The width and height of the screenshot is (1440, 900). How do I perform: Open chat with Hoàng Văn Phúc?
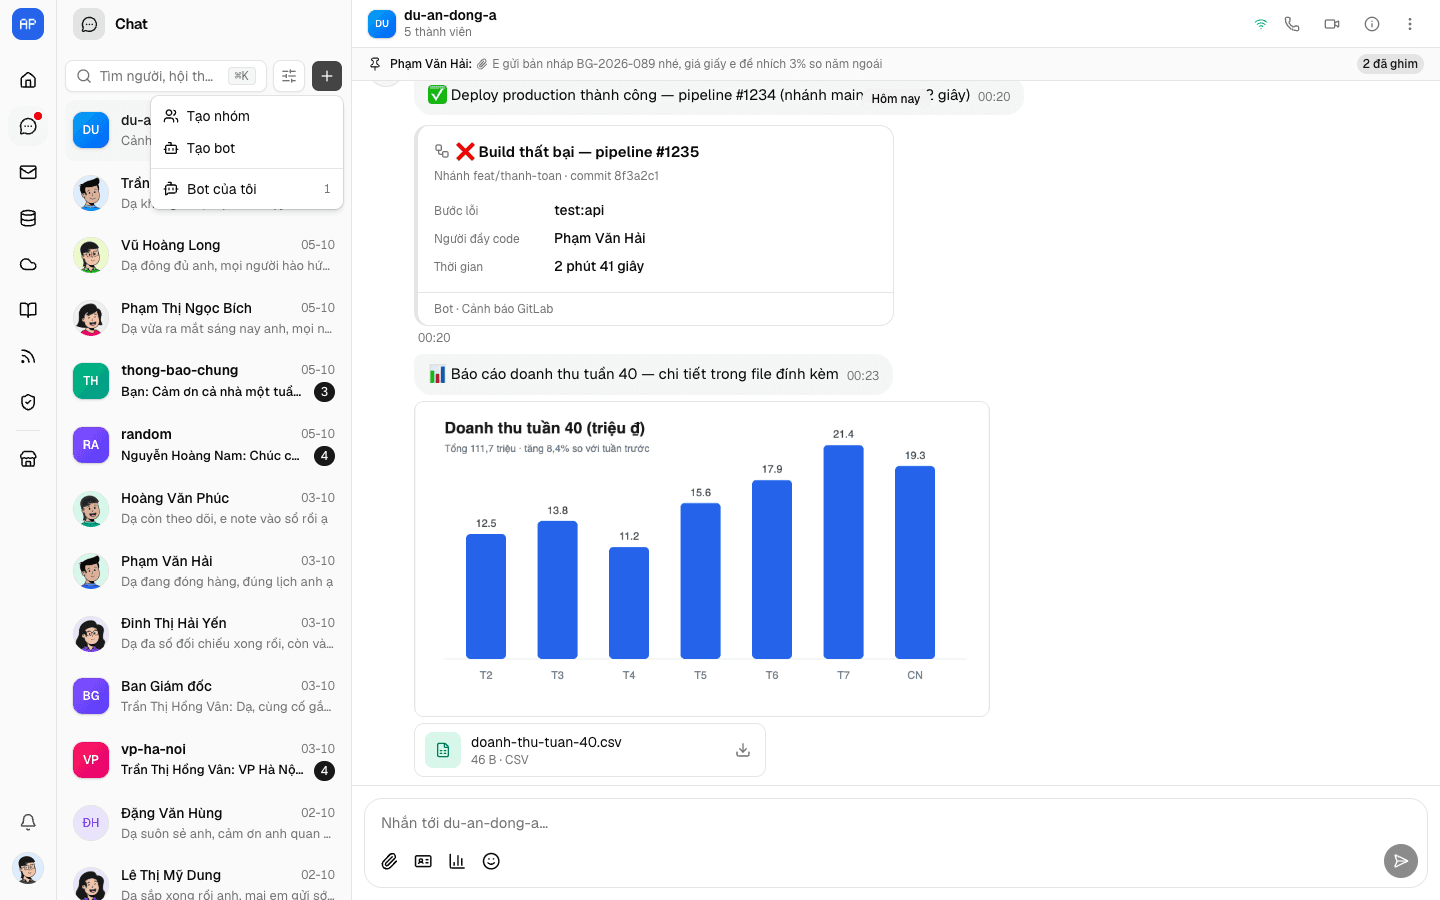(204, 508)
